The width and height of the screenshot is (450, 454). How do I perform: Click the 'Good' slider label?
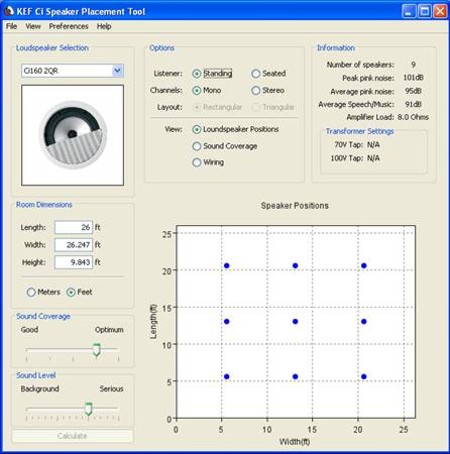tap(29, 330)
